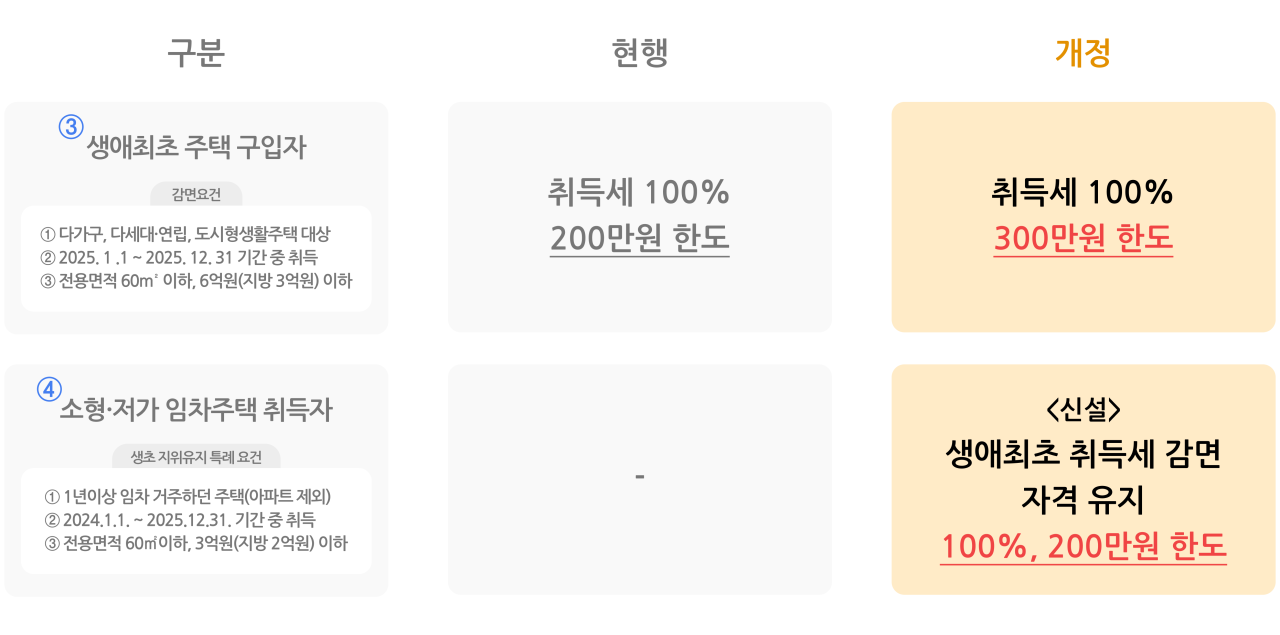This screenshot has height=635, width=1280.
Task: Select the 구분 column header
Action: (196, 53)
